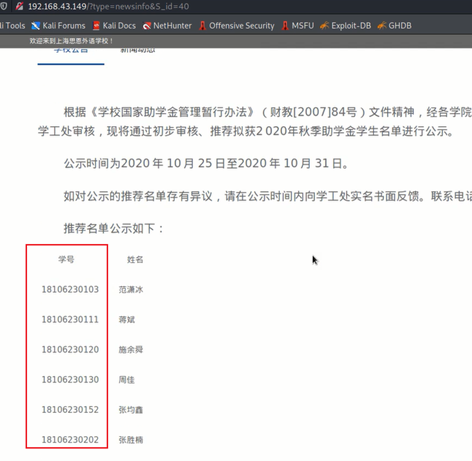472x461 pixels.
Task: Open the Kali Tools bookmark
Action: click(13, 26)
